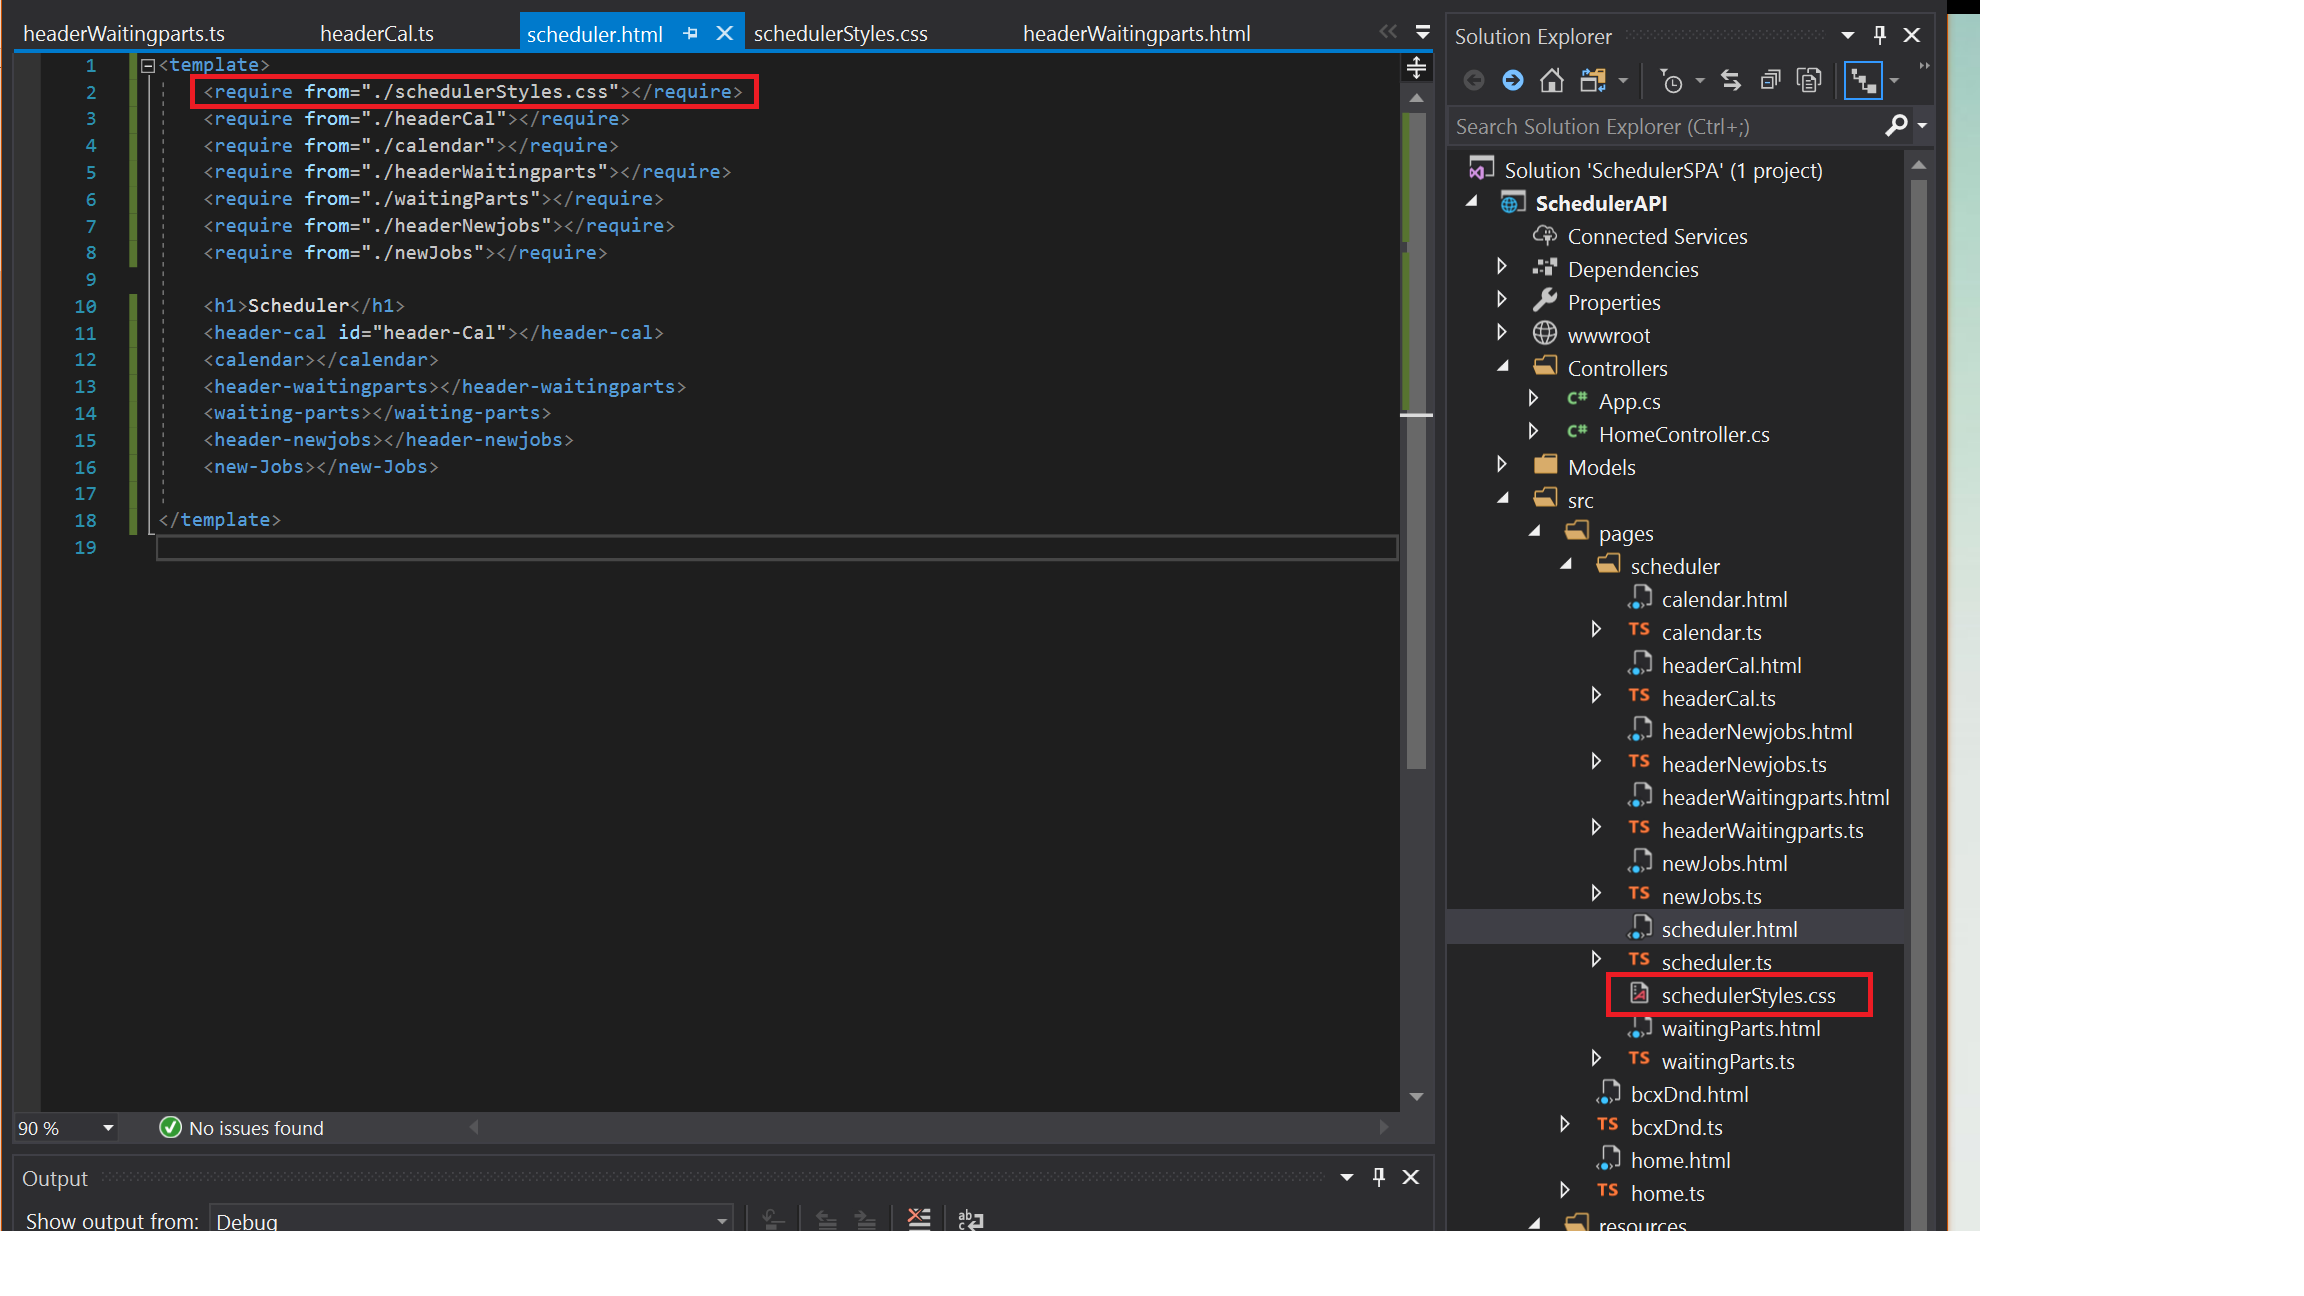Collapse the src folder
The image size is (2304, 1296).
(1503, 498)
